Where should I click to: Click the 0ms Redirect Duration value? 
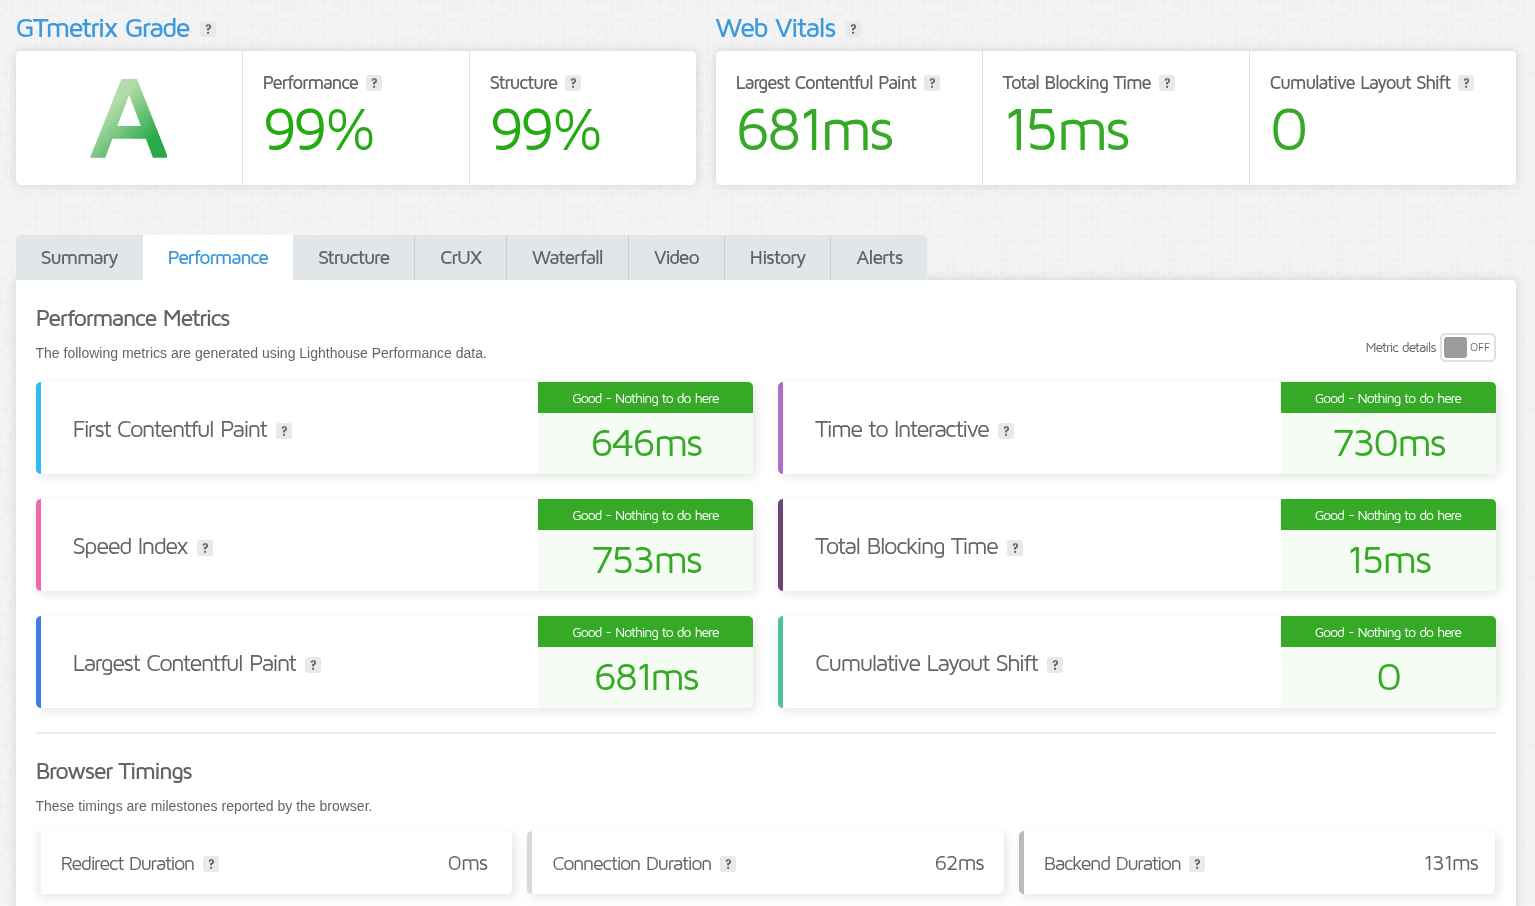pos(467,863)
